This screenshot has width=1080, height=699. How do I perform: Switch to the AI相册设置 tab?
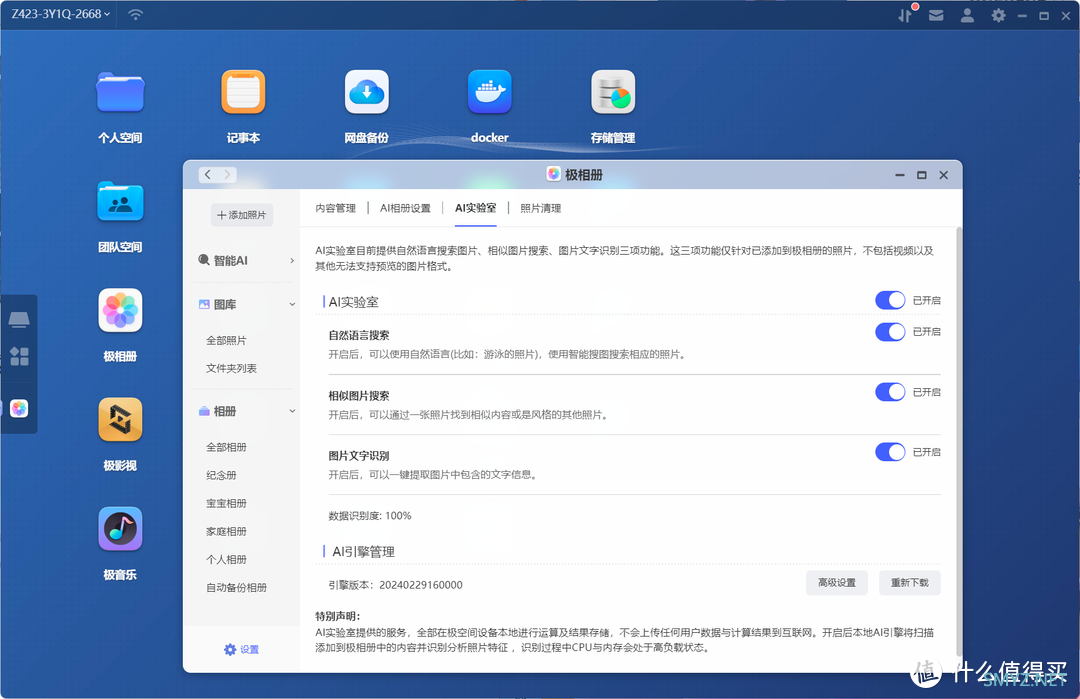[x=405, y=208]
